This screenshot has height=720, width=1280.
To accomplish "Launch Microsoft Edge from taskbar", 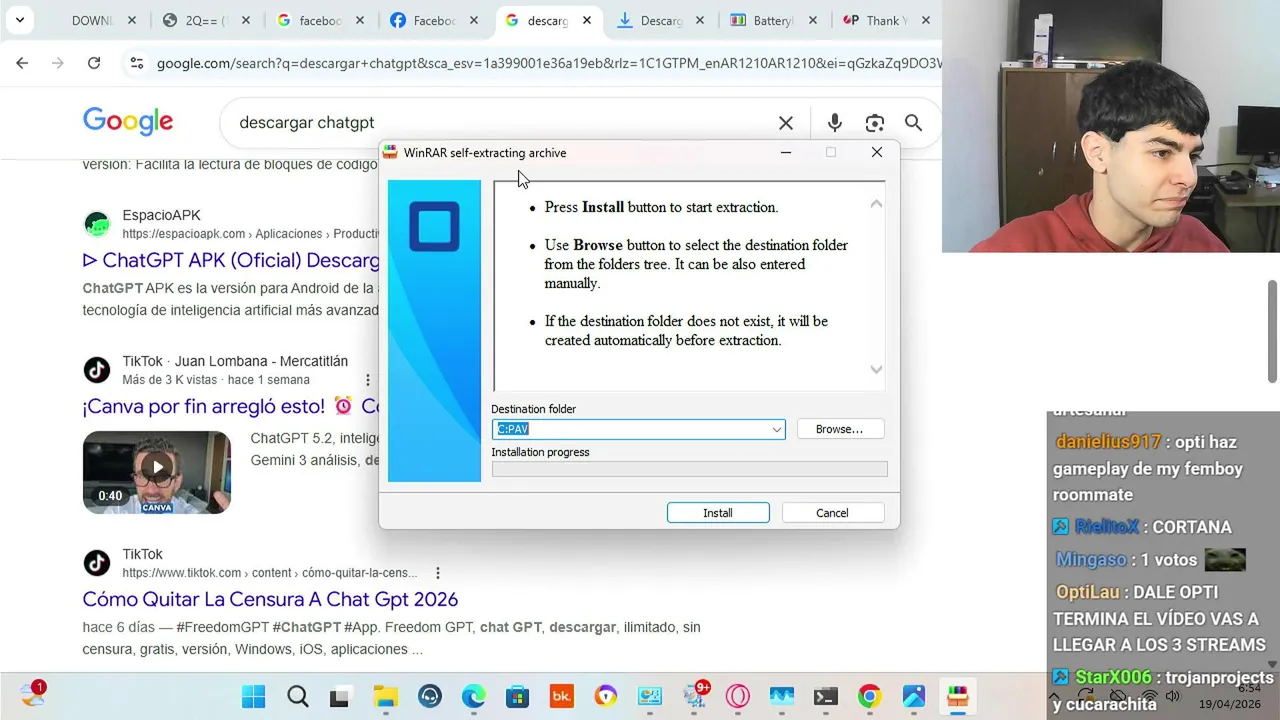I will pyautogui.click(x=473, y=697).
